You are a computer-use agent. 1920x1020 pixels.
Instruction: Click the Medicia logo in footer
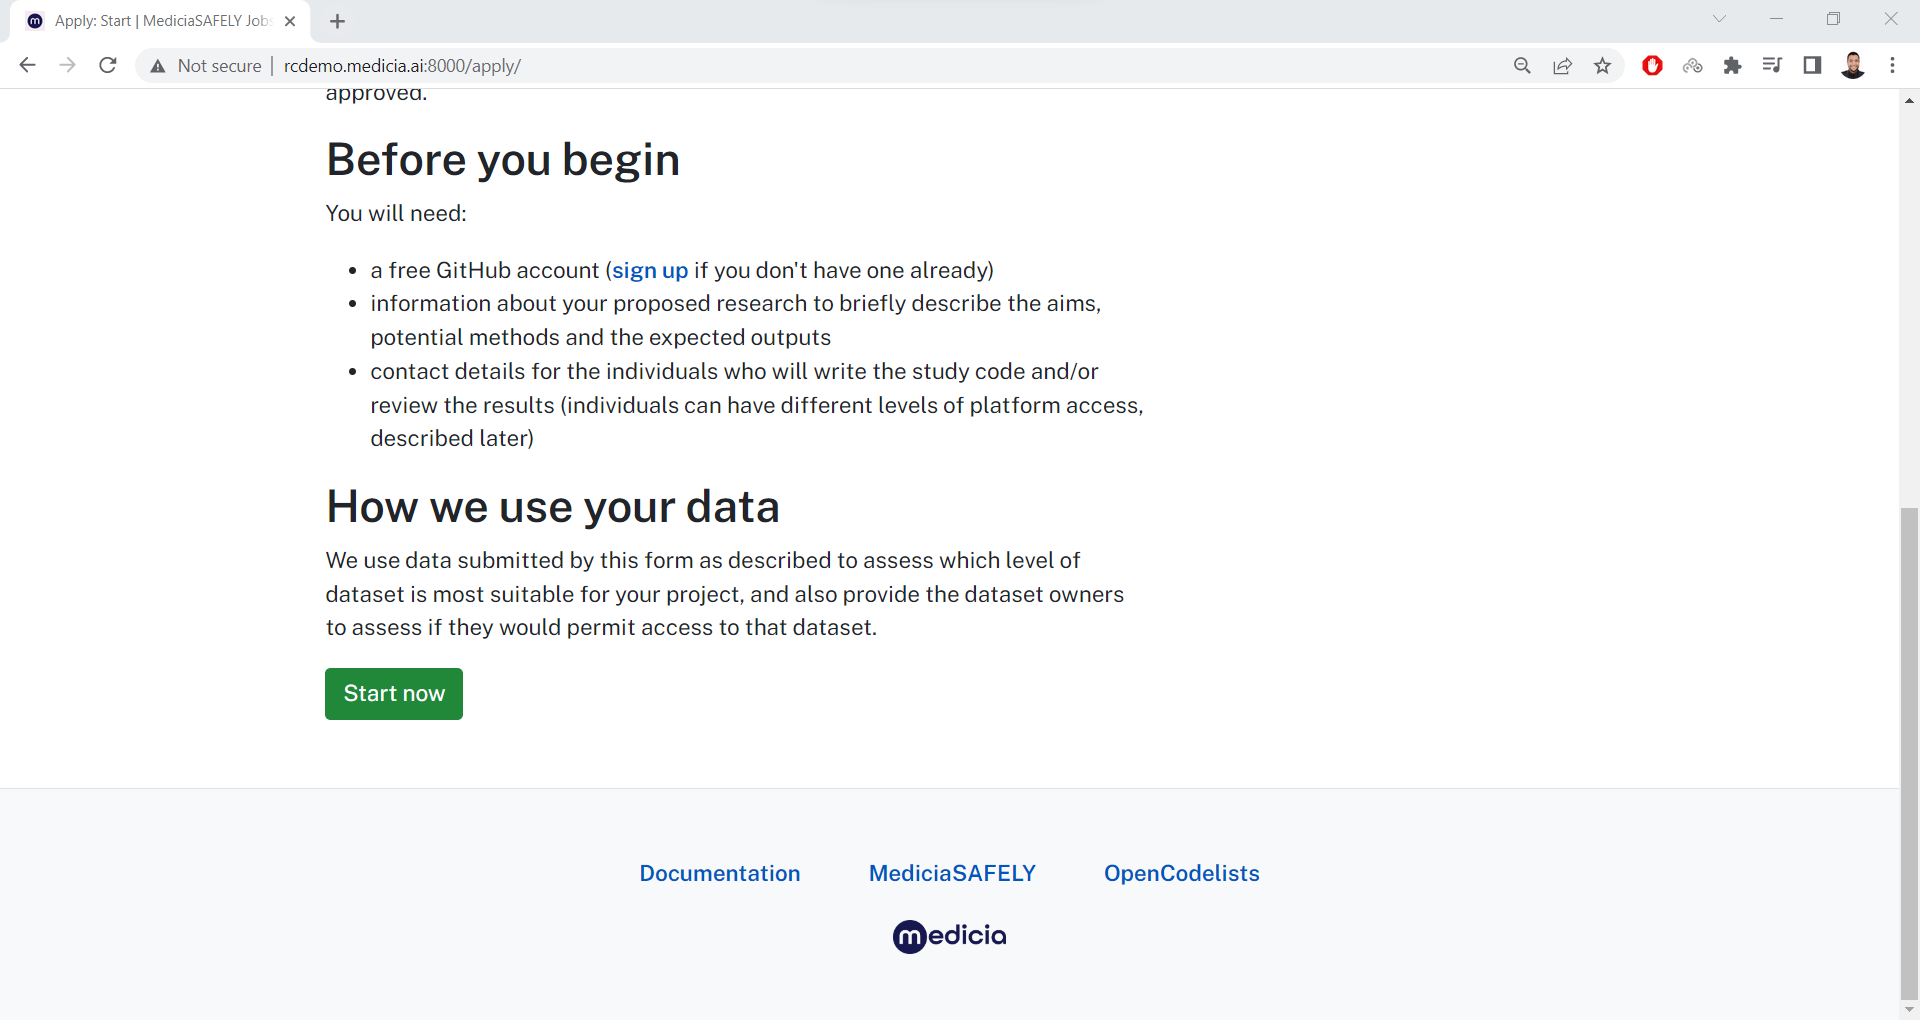[949, 936]
